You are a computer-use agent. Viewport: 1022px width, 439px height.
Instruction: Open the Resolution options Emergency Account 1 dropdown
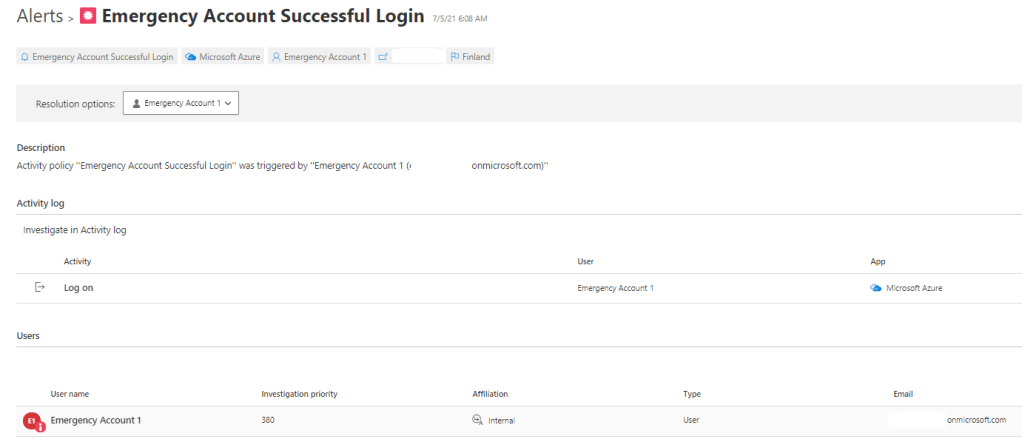tap(181, 103)
